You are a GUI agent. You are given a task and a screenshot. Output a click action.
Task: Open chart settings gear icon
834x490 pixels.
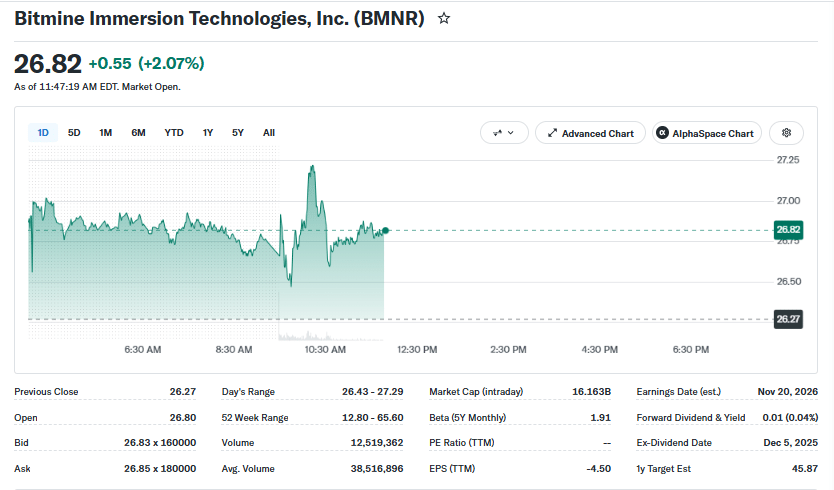click(x=786, y=133)
